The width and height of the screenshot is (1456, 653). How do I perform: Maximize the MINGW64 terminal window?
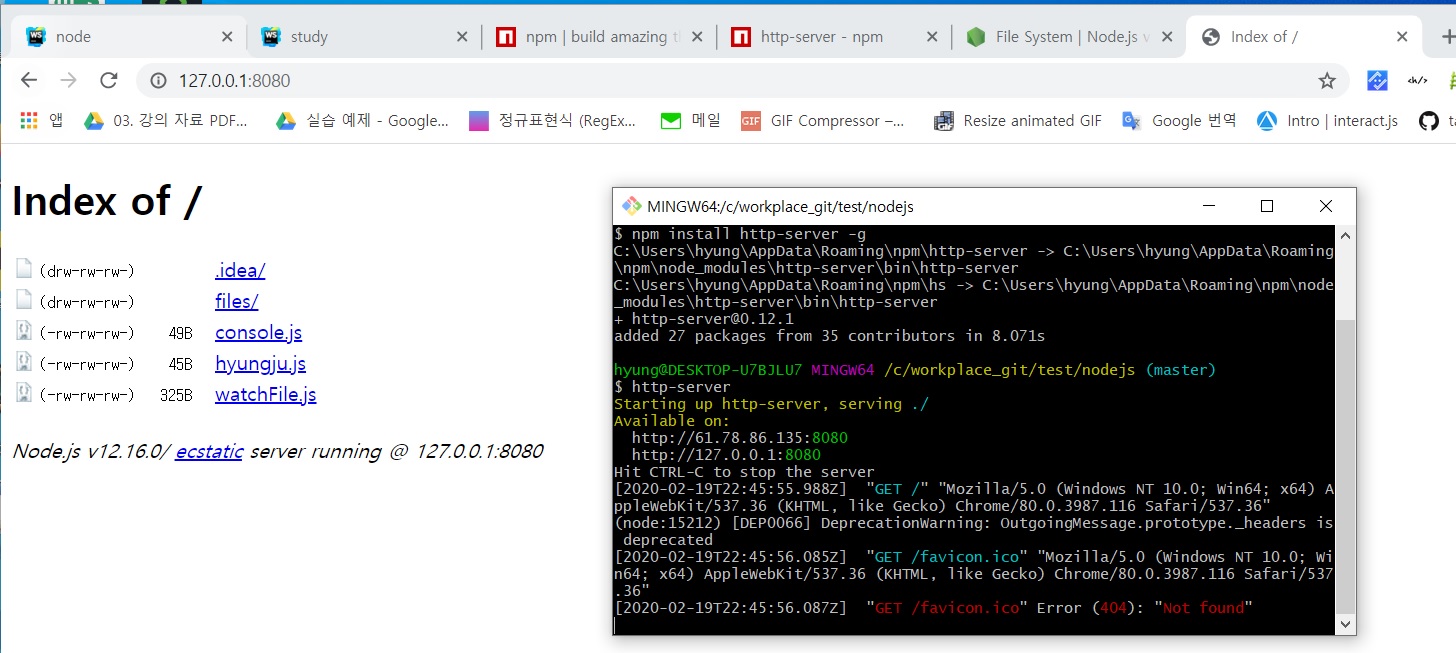pos(1267,207)
